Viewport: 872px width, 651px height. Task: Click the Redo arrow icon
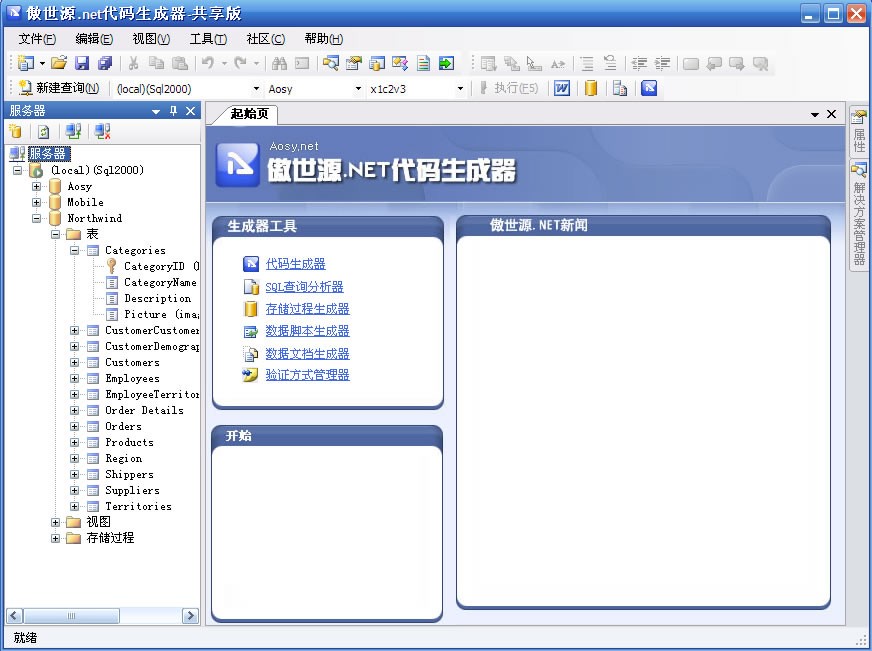click(240, 63)
